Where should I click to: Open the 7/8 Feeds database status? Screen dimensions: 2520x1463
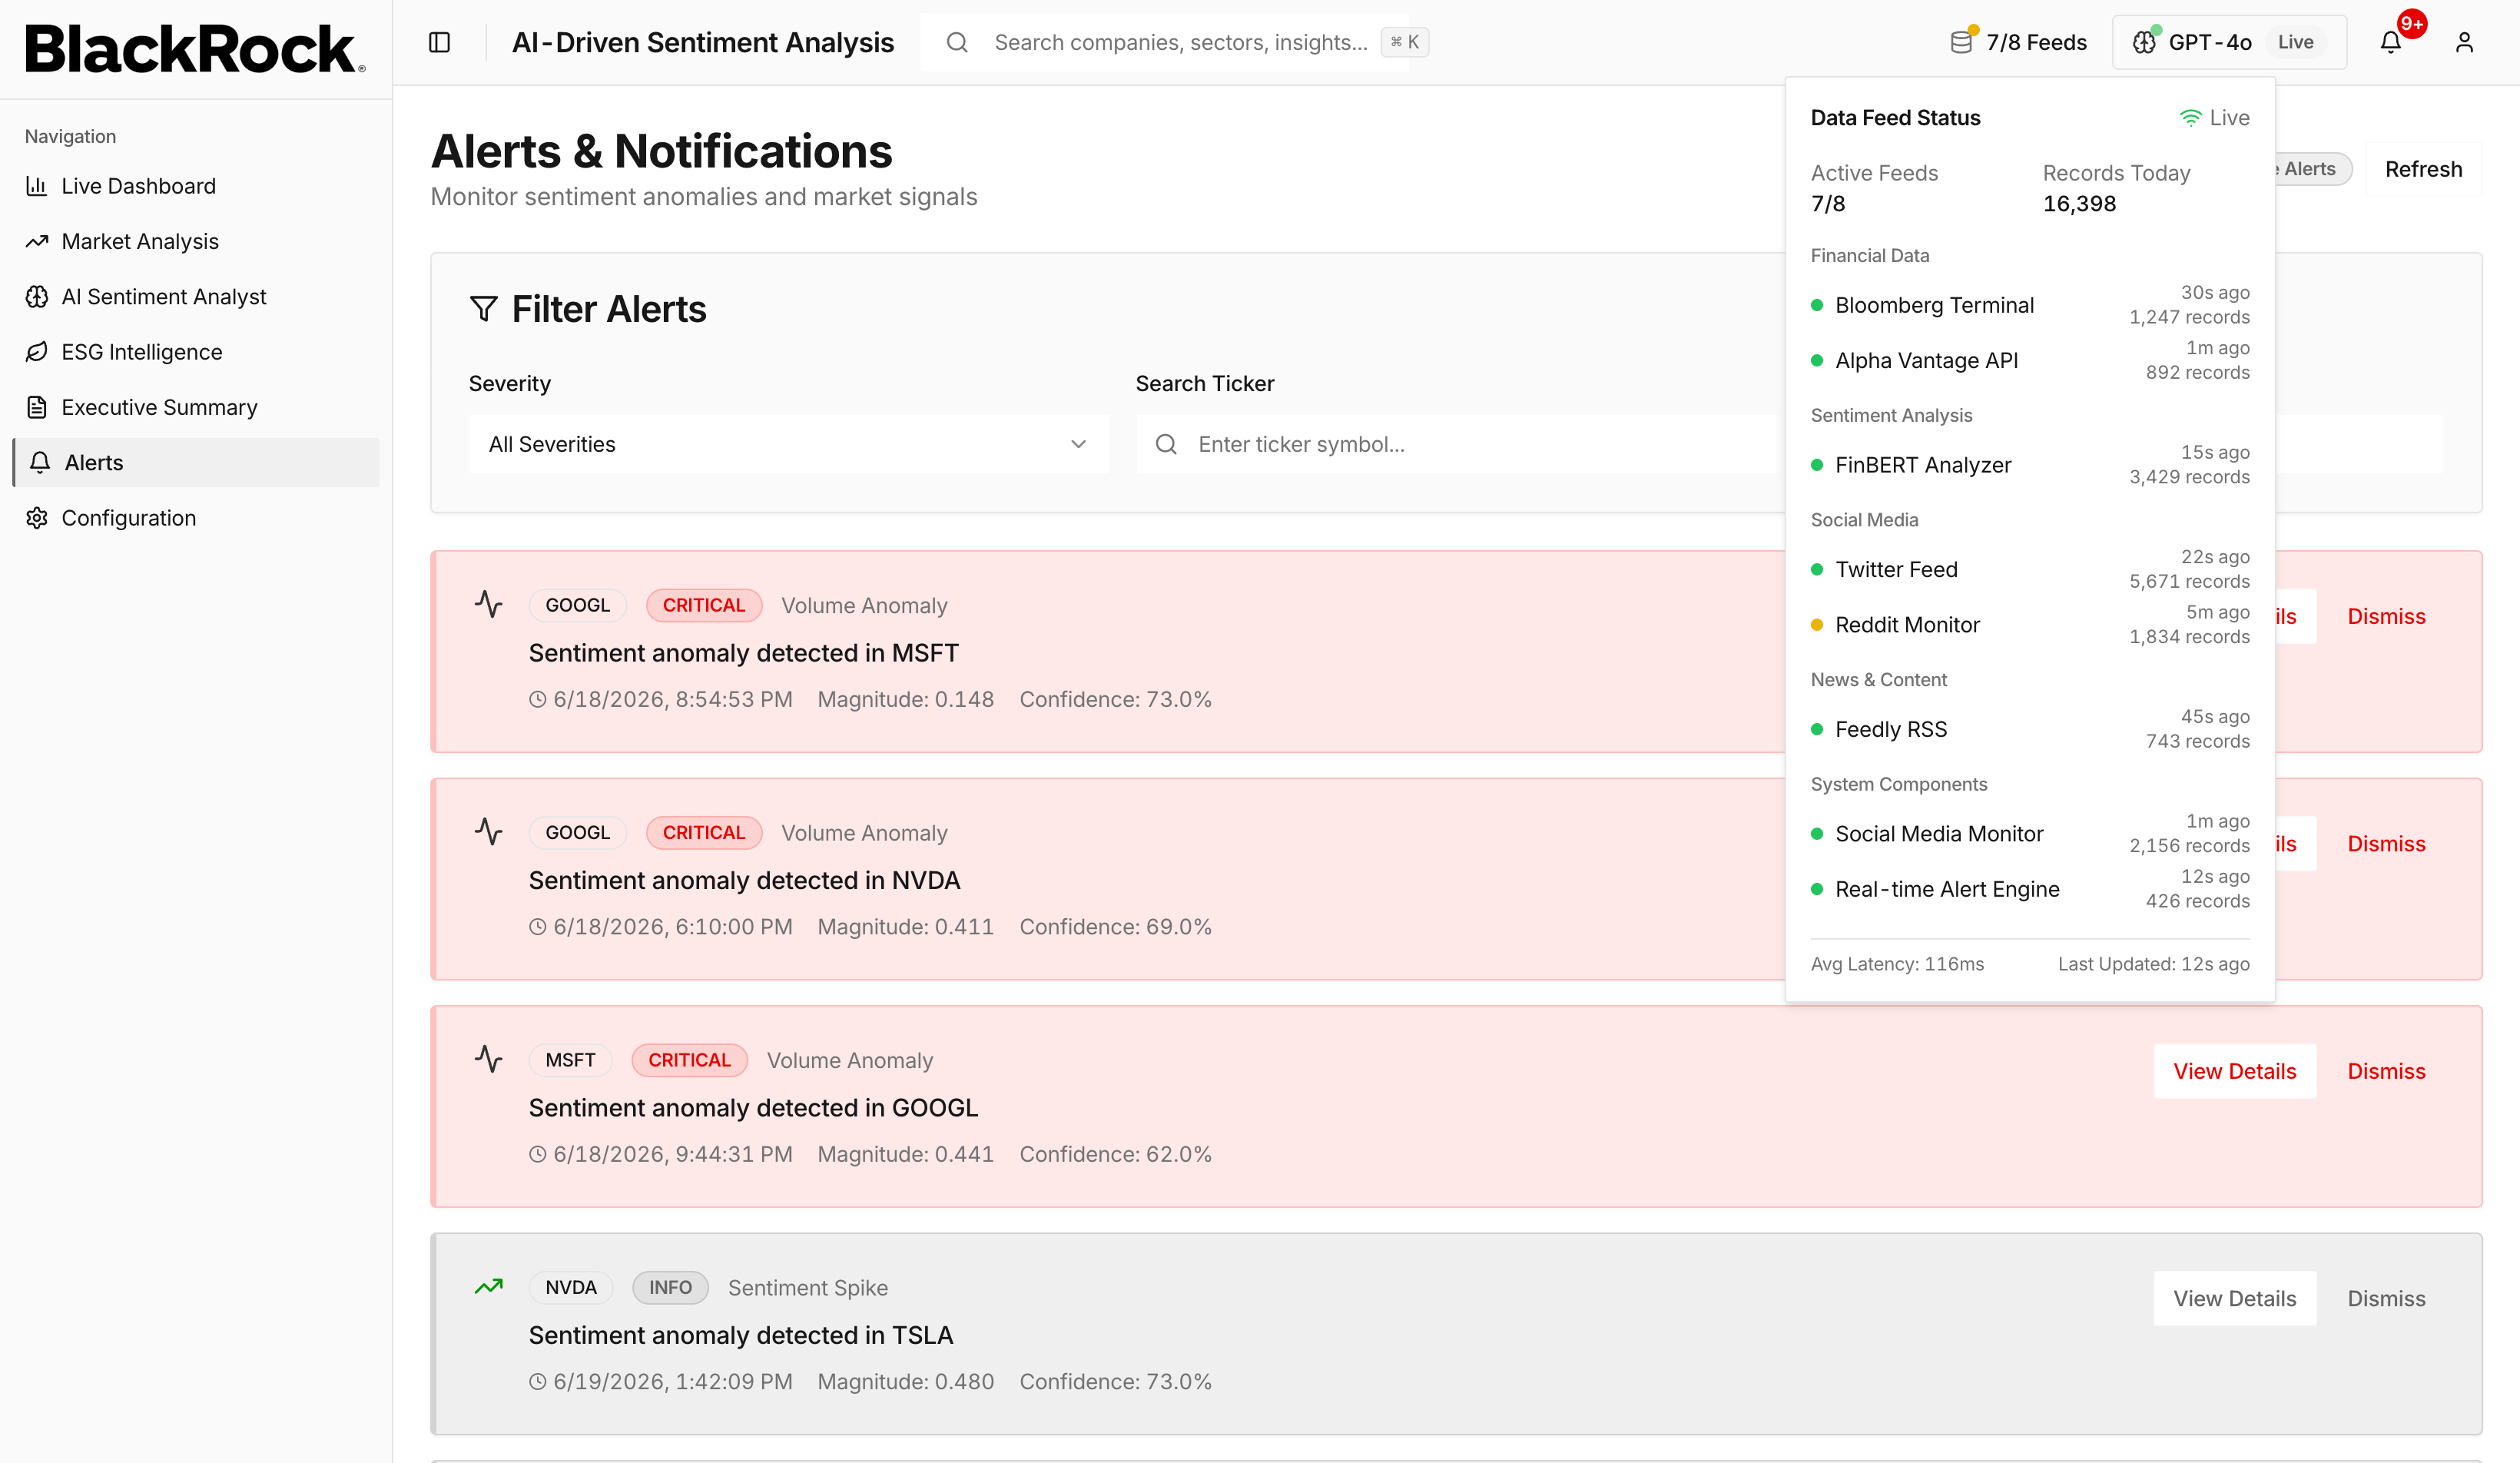[x=2018, y=42]
